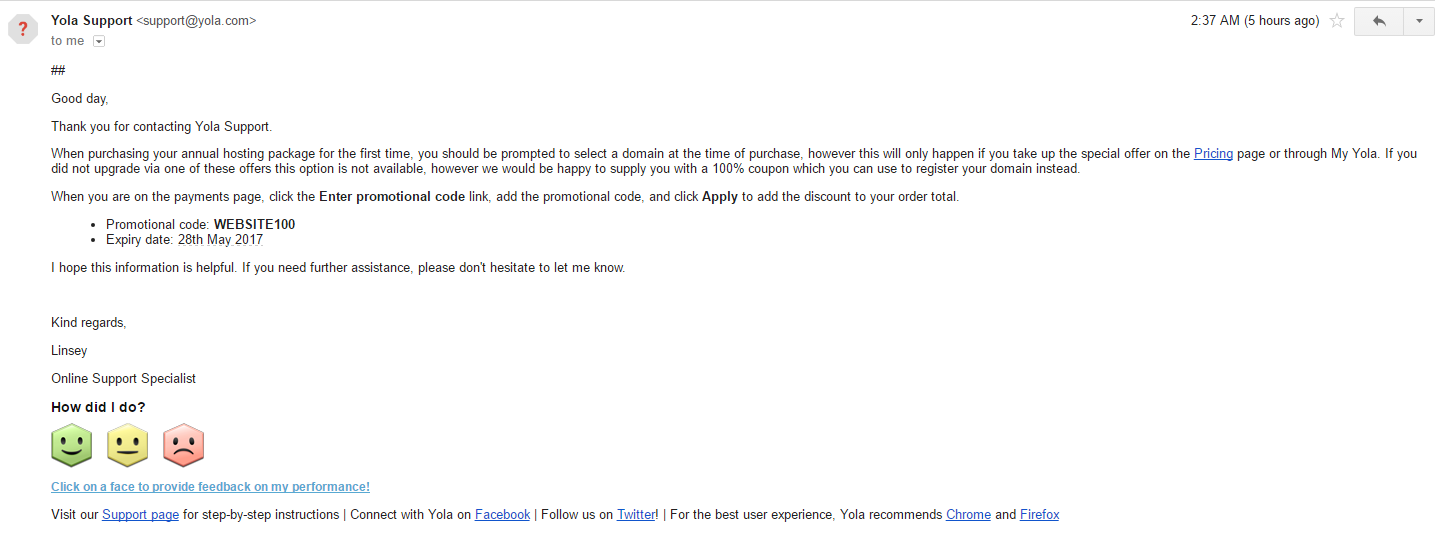Star this Yola Support email
Viewport: 1447px width, 543px height.
[1337, 21]
